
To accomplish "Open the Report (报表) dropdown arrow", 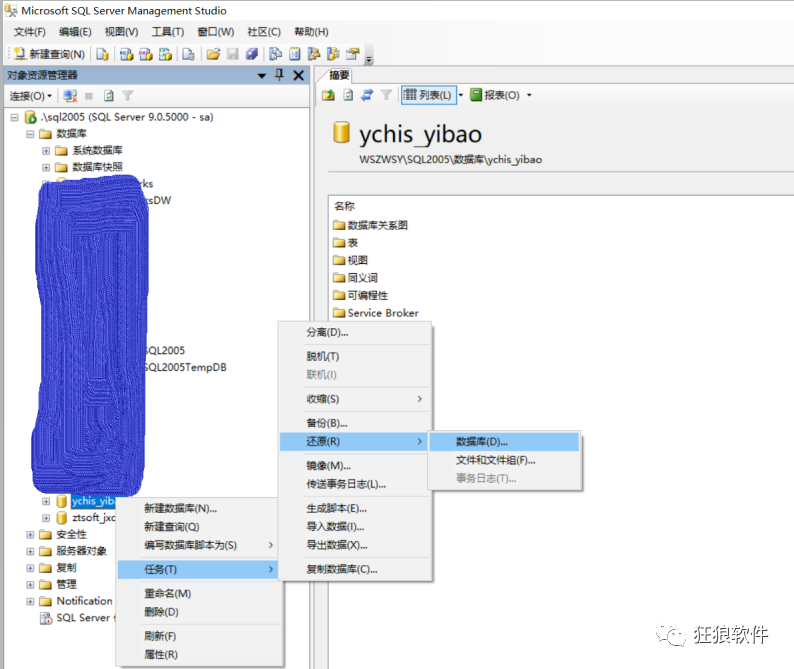I will point(529,95).
